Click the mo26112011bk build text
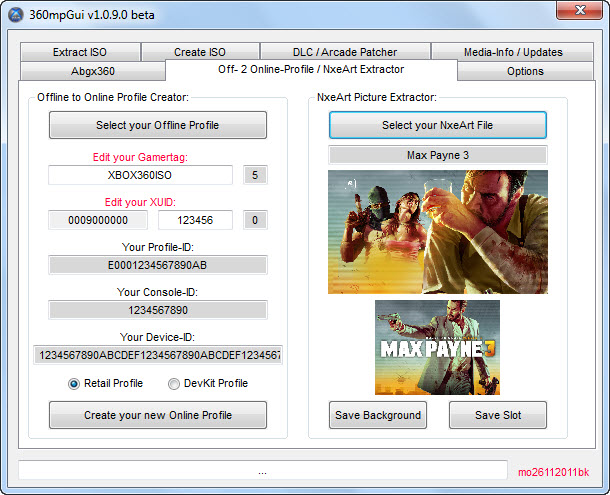Image resolution: width=610 pixels, height=495 pixels. tap(553, 472)
